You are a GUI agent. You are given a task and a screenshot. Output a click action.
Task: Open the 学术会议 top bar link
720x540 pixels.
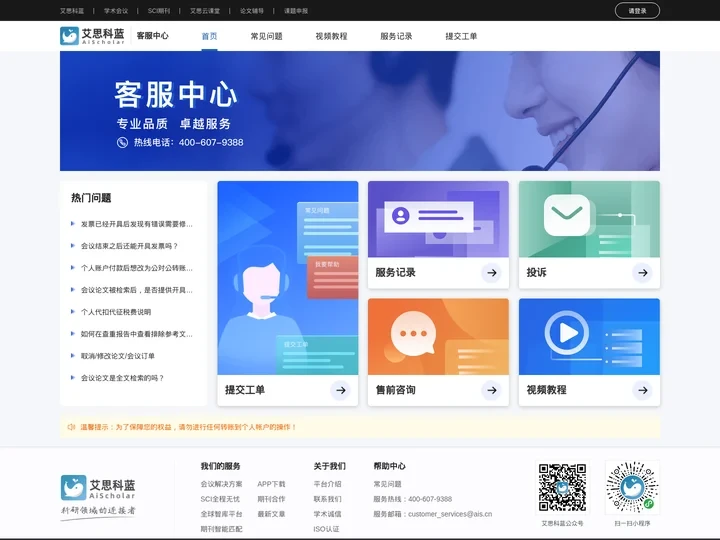point(116,11)
